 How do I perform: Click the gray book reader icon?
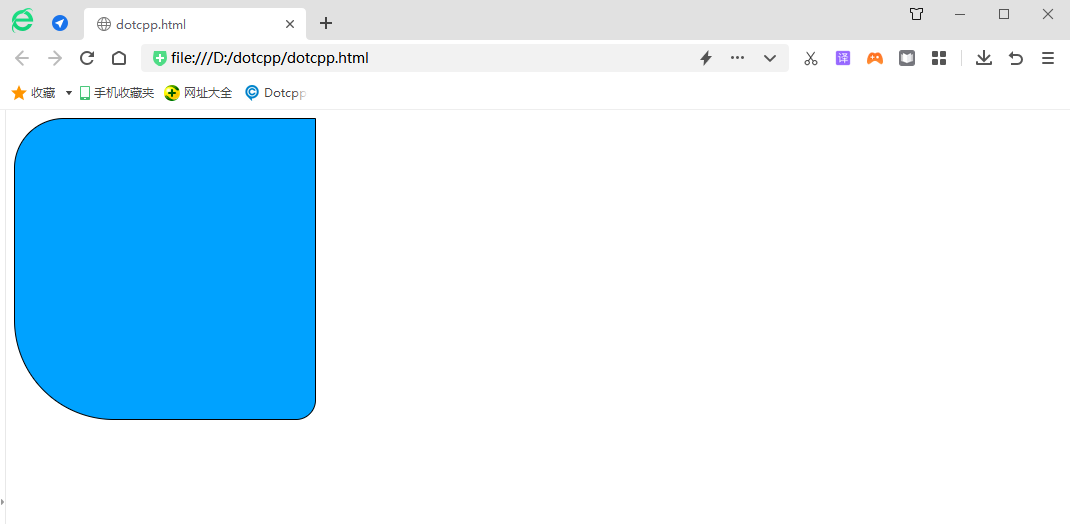907,58
